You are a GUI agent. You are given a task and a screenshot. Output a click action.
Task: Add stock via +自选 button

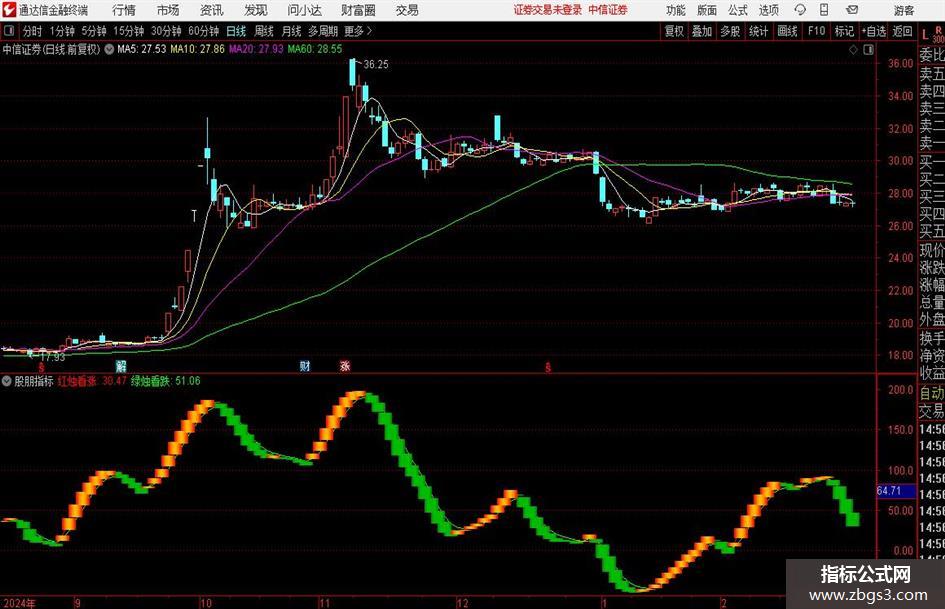pyautogui.click(x=874, y=31)
